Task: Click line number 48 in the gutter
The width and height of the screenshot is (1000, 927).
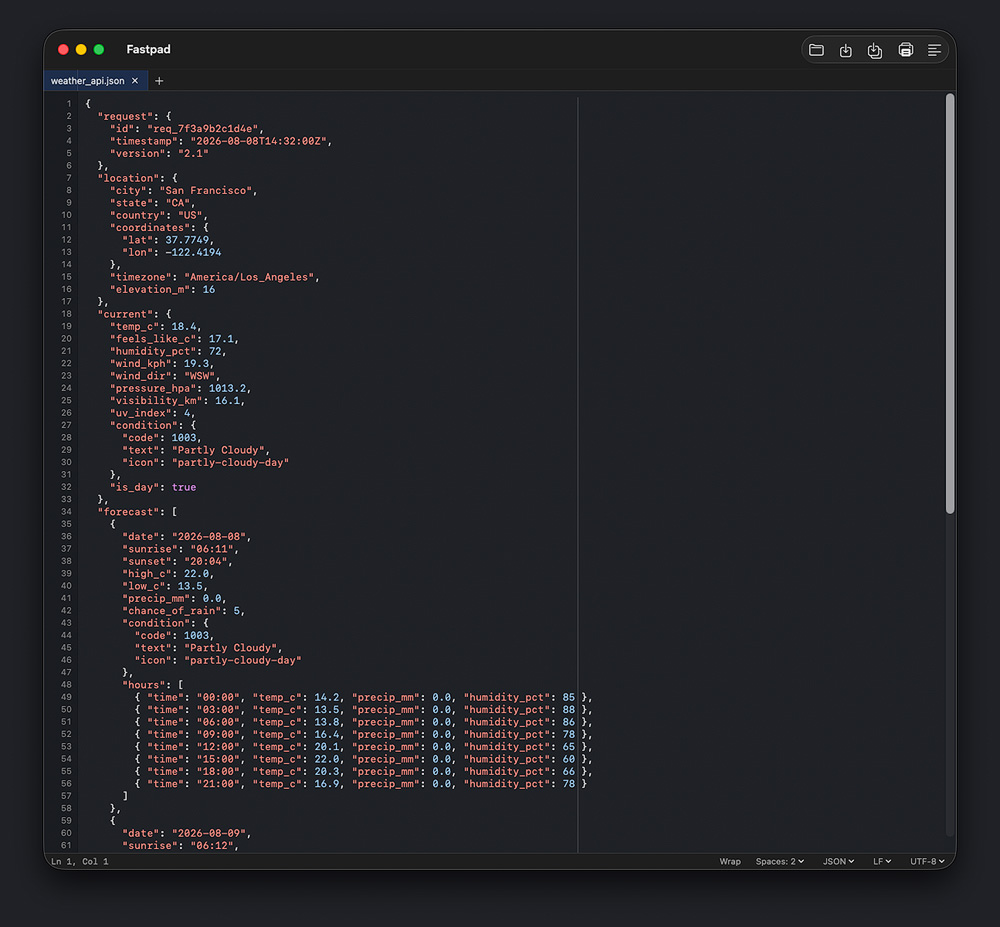Action: tap(66, 685)
